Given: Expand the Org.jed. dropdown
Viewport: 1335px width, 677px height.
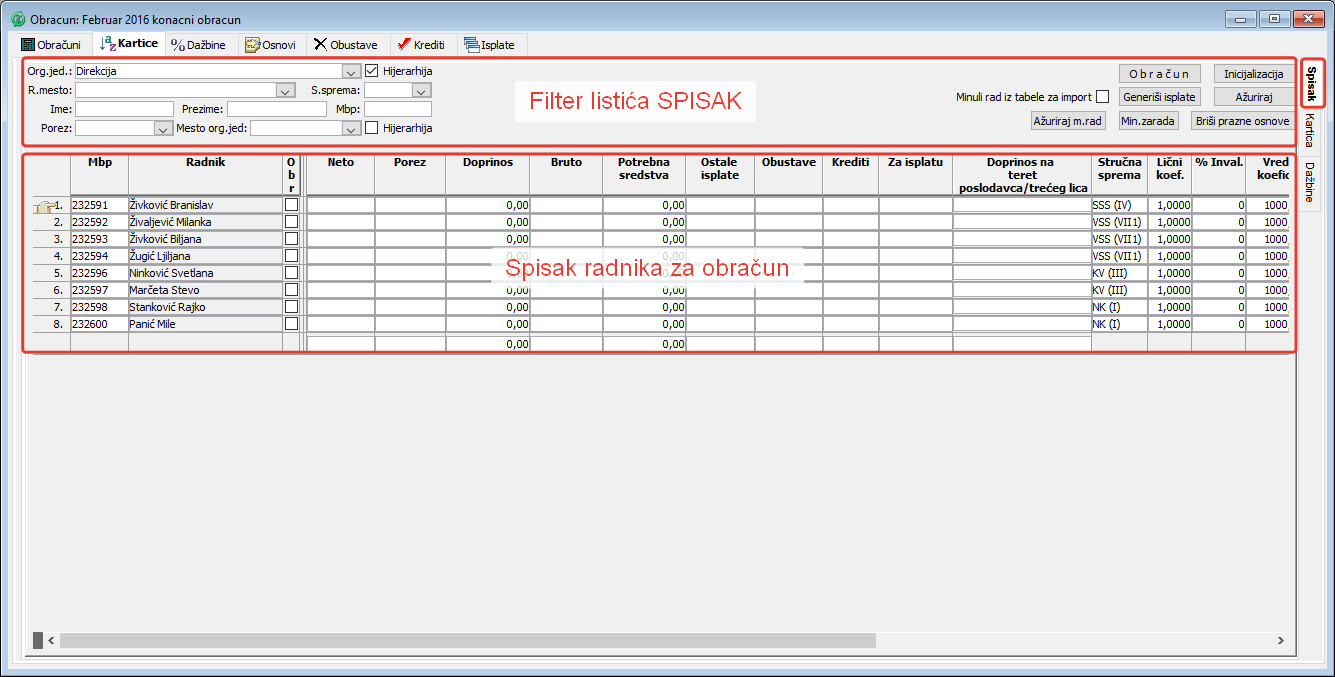Looking at the screenshot, I should click(x=351, y=72).
